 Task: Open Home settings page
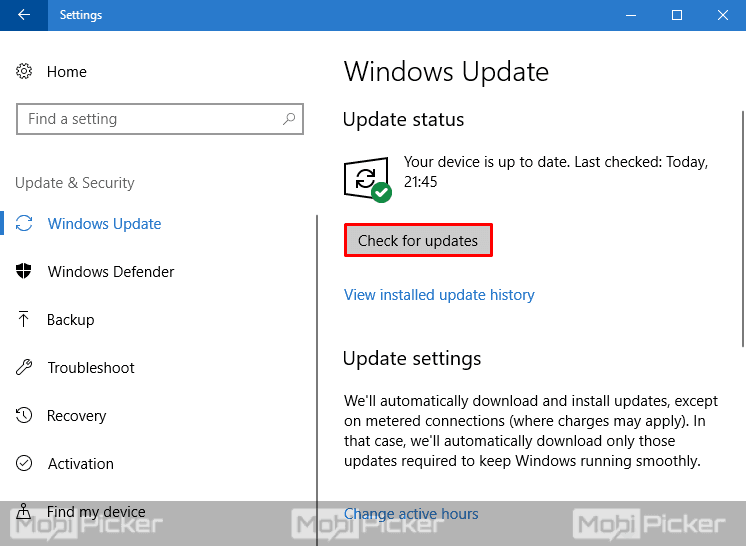pos(67,72)
